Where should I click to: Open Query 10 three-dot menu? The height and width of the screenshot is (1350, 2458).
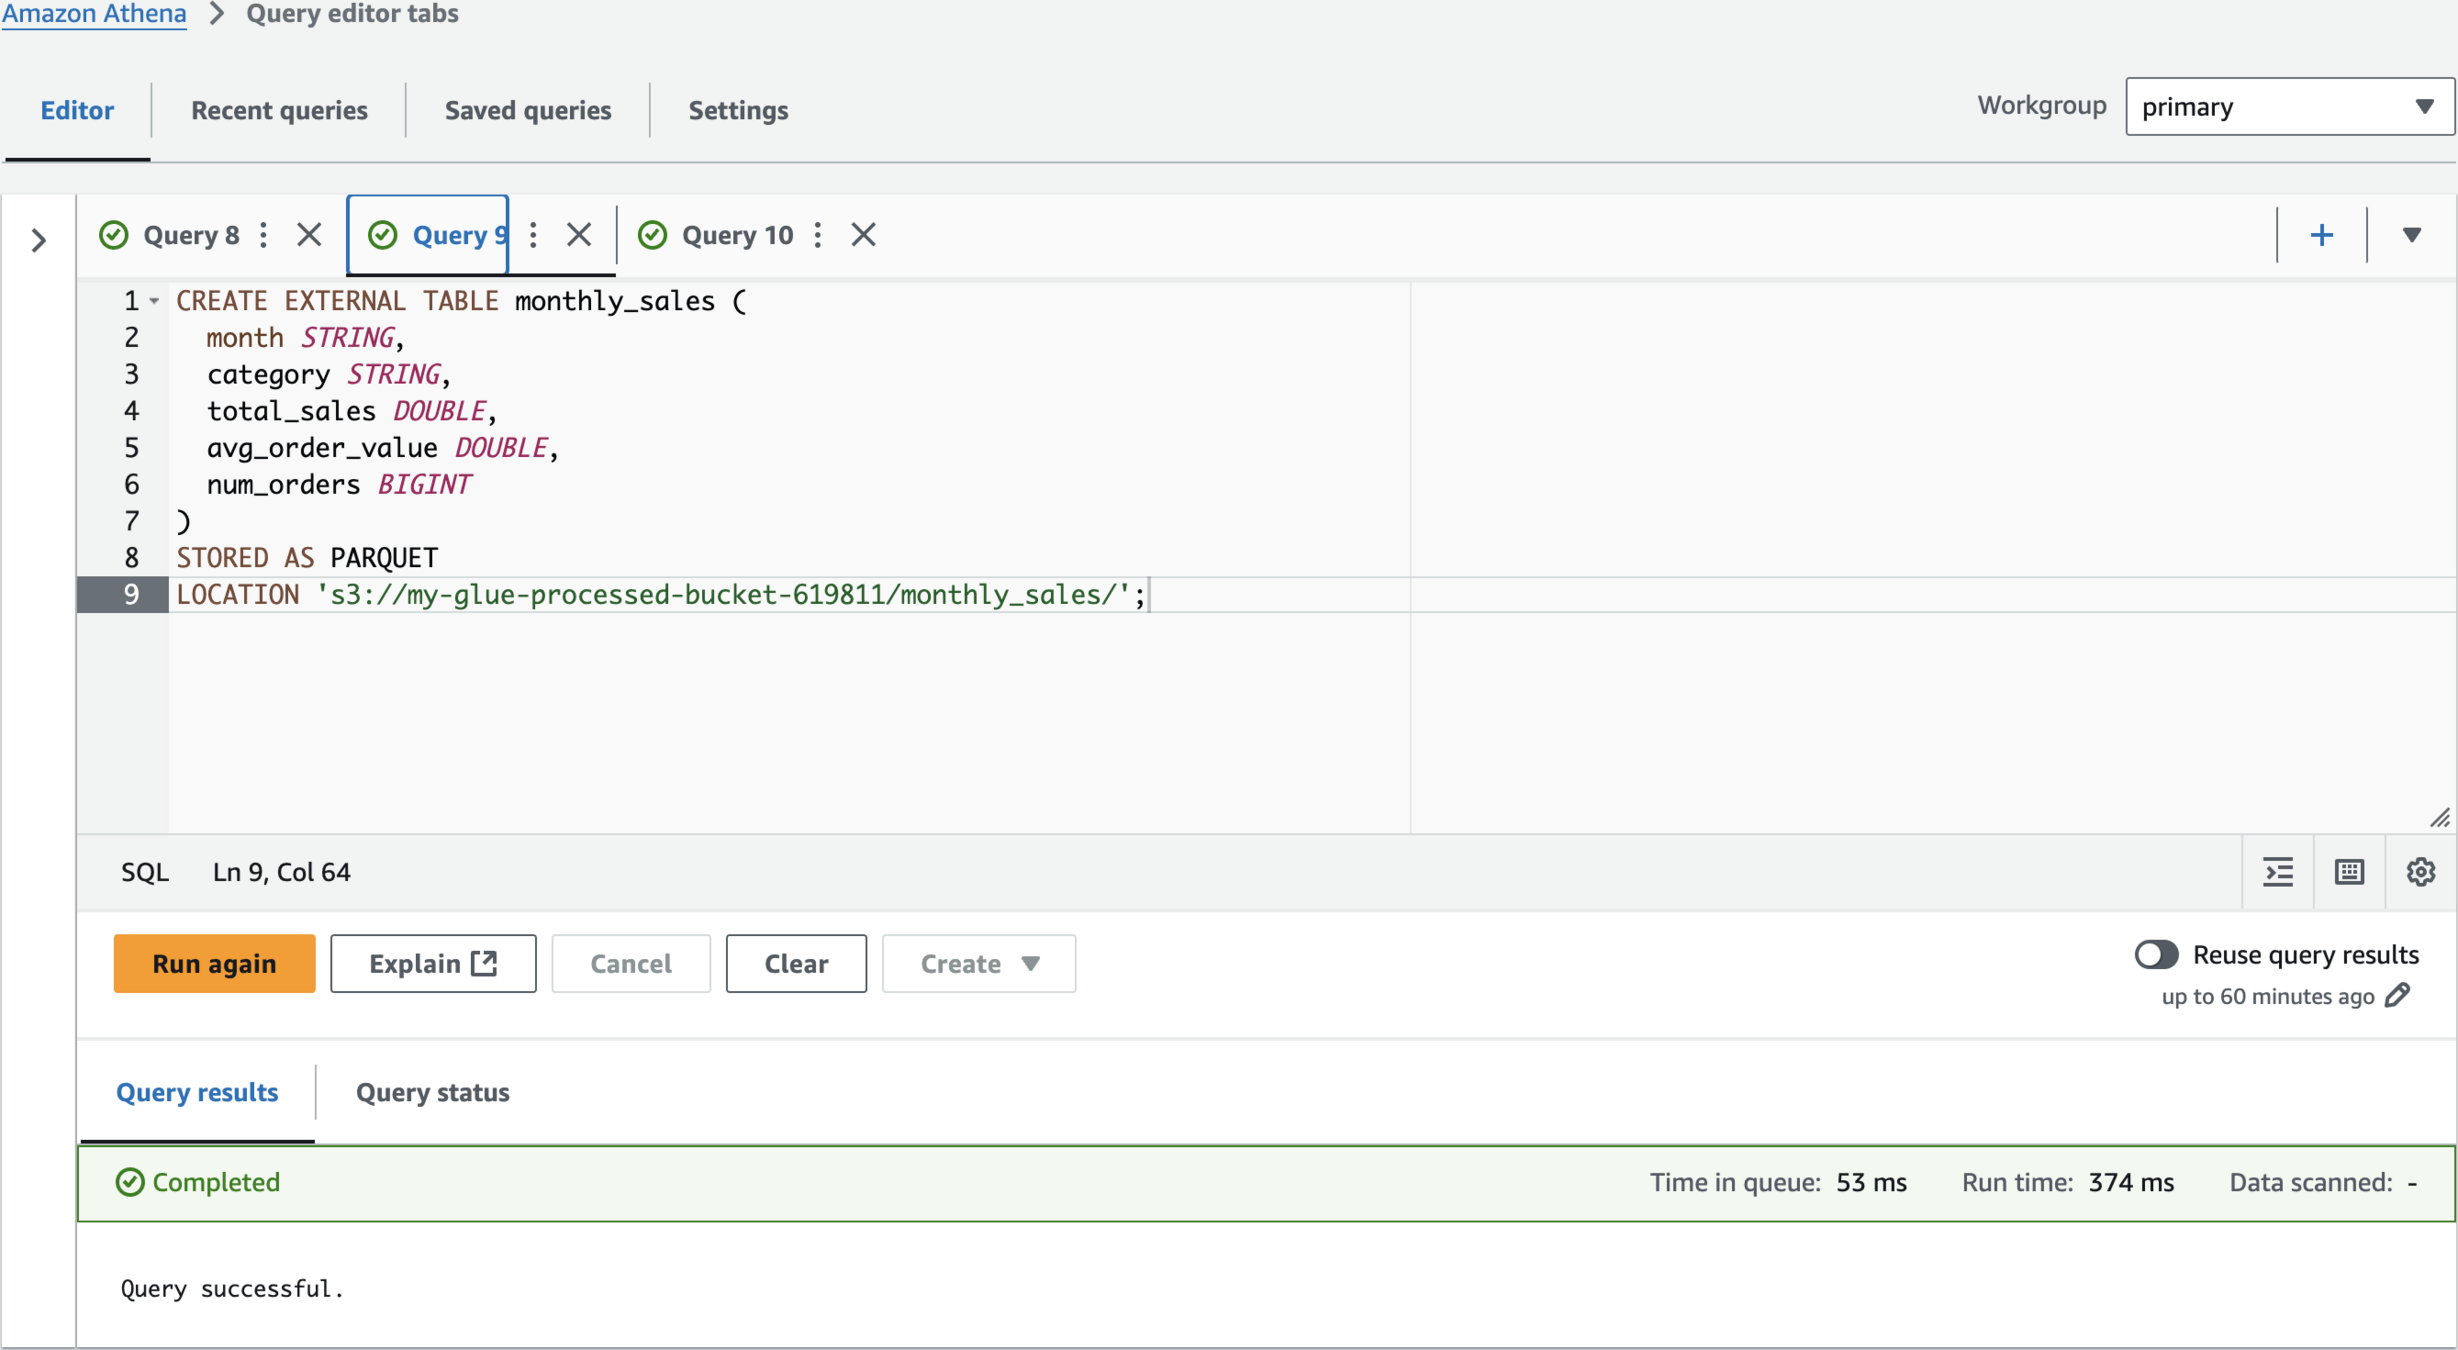(x=818, y=235)
